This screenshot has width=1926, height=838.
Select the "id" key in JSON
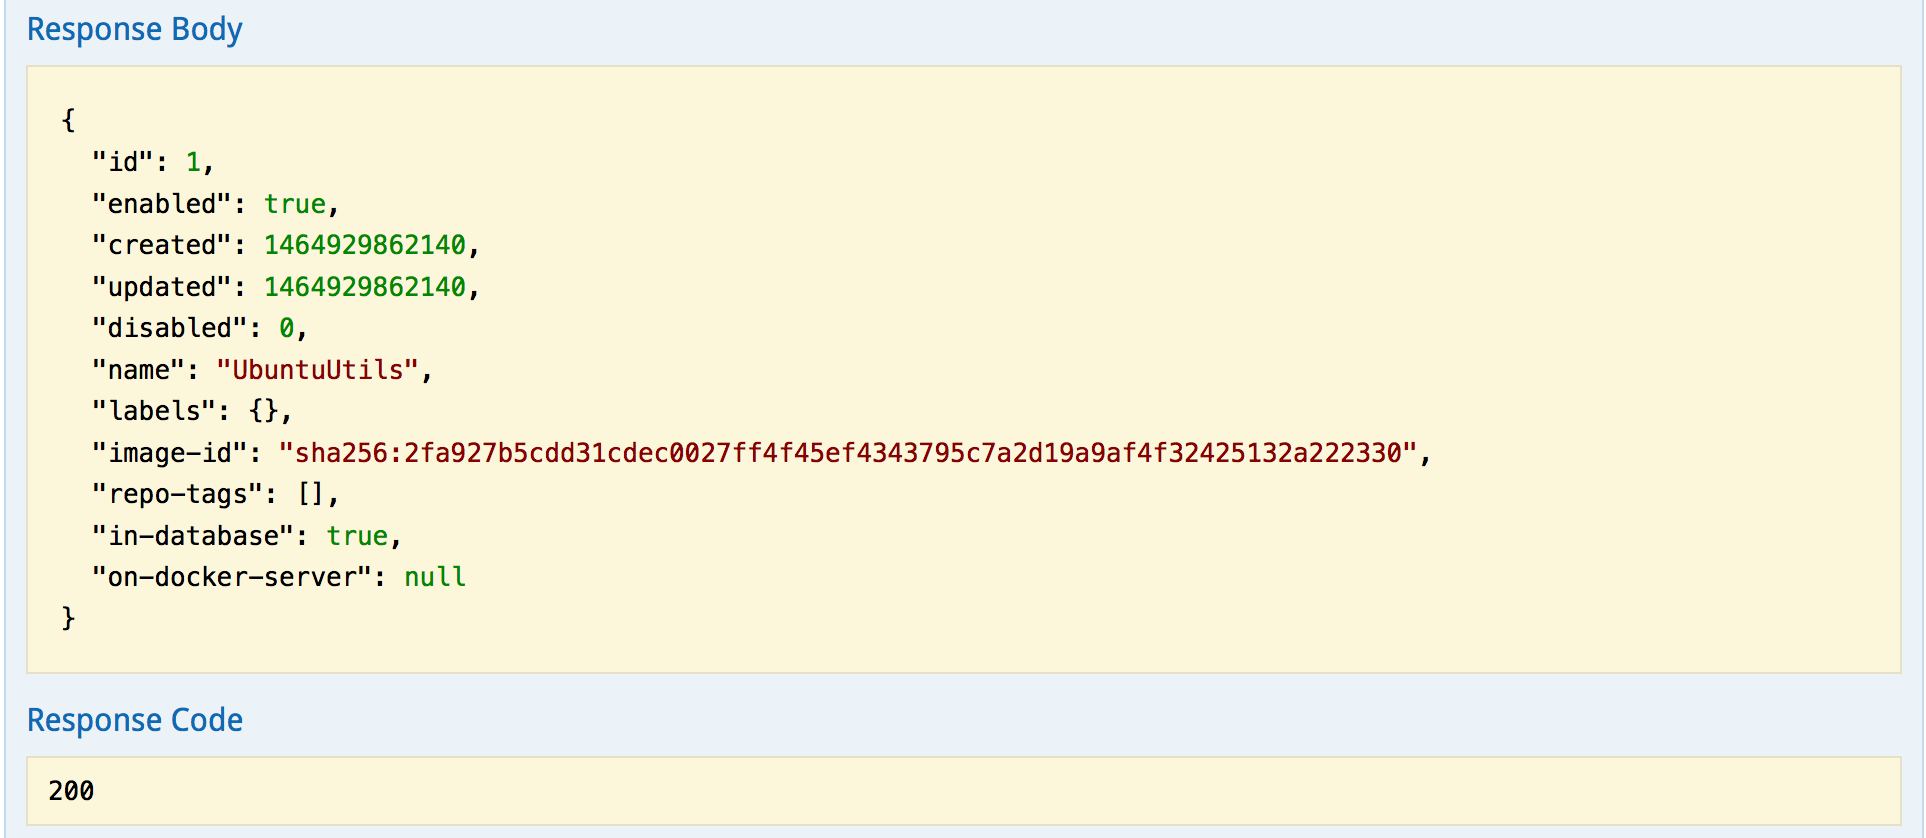click(x=123, y=162)
